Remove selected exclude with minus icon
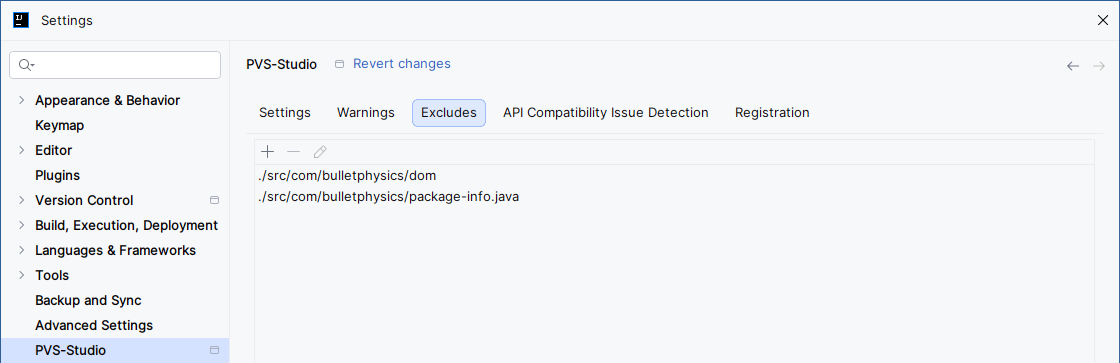1120x363 pixels. (x=293, y=151)
